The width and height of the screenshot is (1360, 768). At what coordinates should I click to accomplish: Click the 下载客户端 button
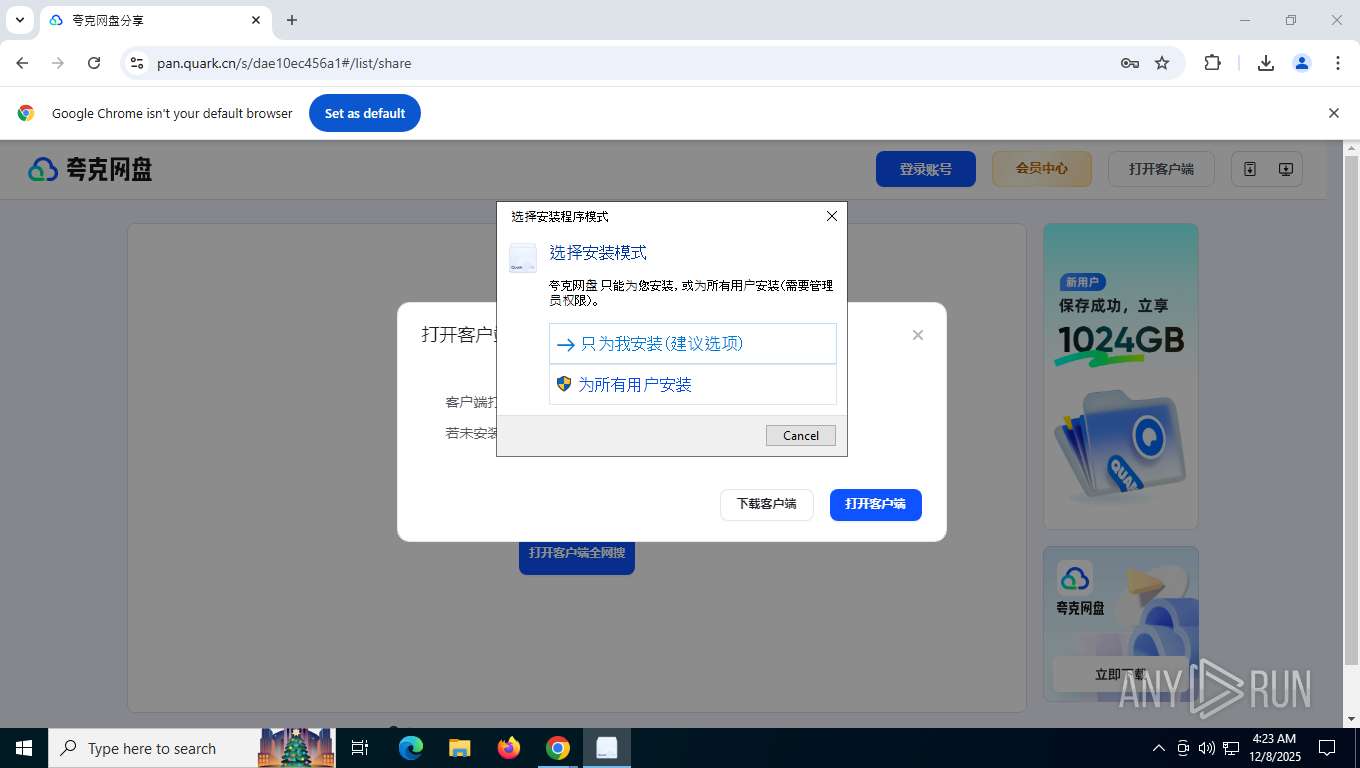click(x=766, y=504)
